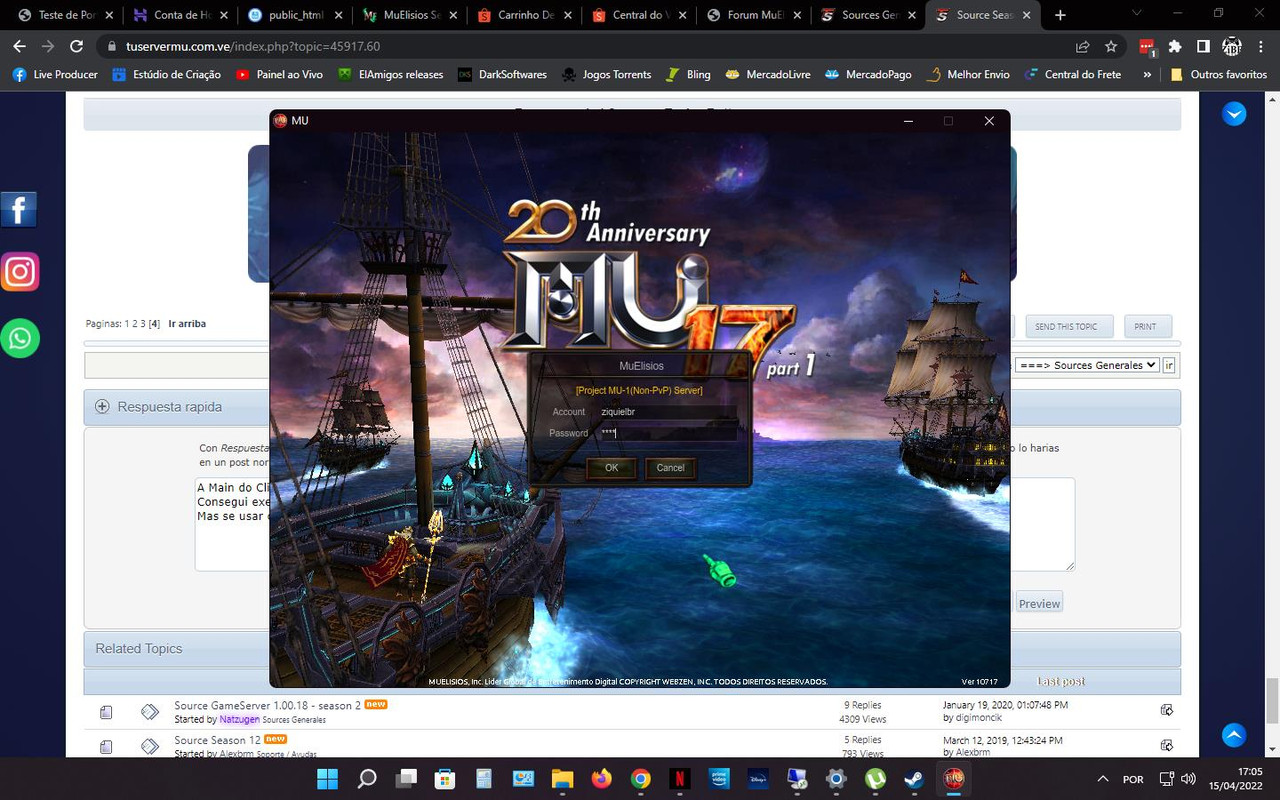Viewport: 1280px width, 800px height.
Task: Go to page 1 of the topic
Action: click(x=127, y=324)
